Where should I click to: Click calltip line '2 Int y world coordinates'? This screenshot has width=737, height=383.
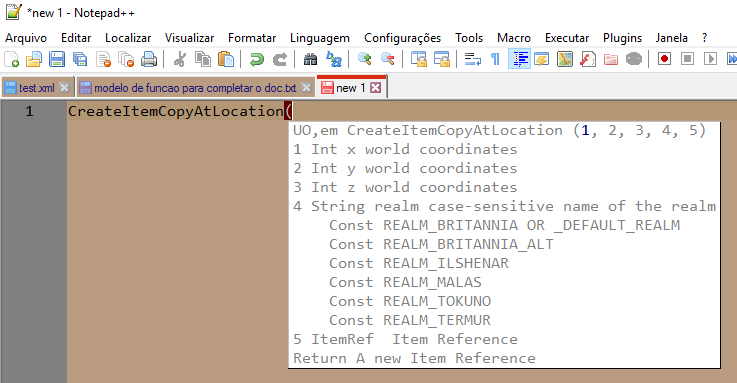point(405,168)
